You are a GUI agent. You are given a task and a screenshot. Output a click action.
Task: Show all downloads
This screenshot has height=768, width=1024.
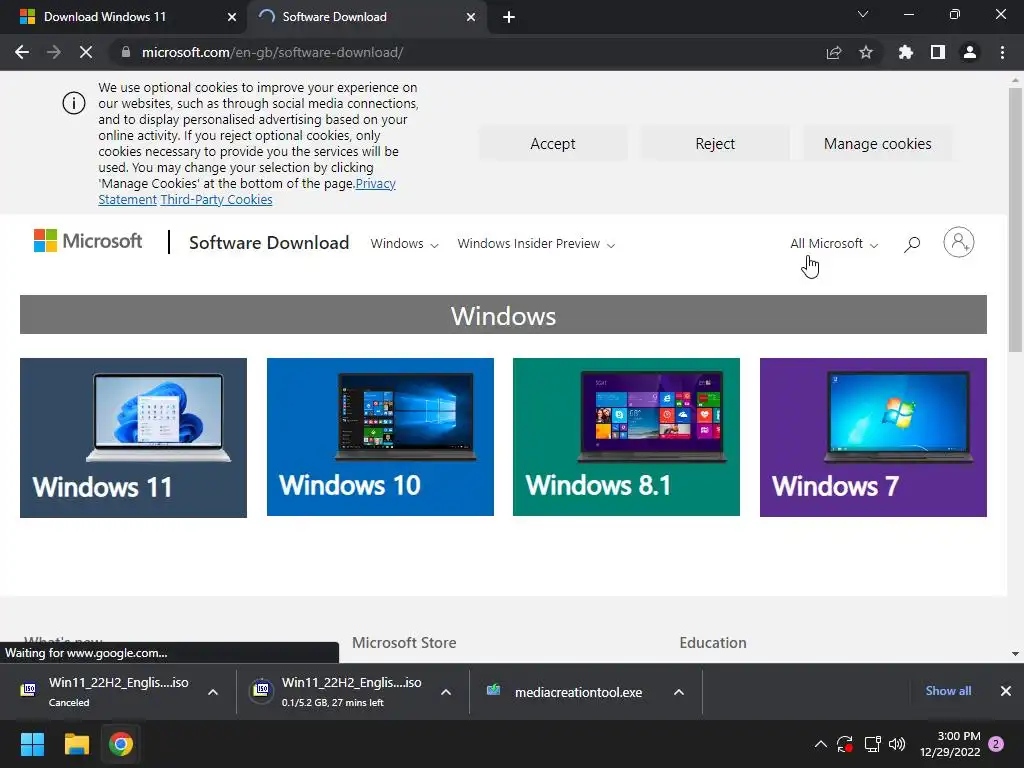pos(948,691)
